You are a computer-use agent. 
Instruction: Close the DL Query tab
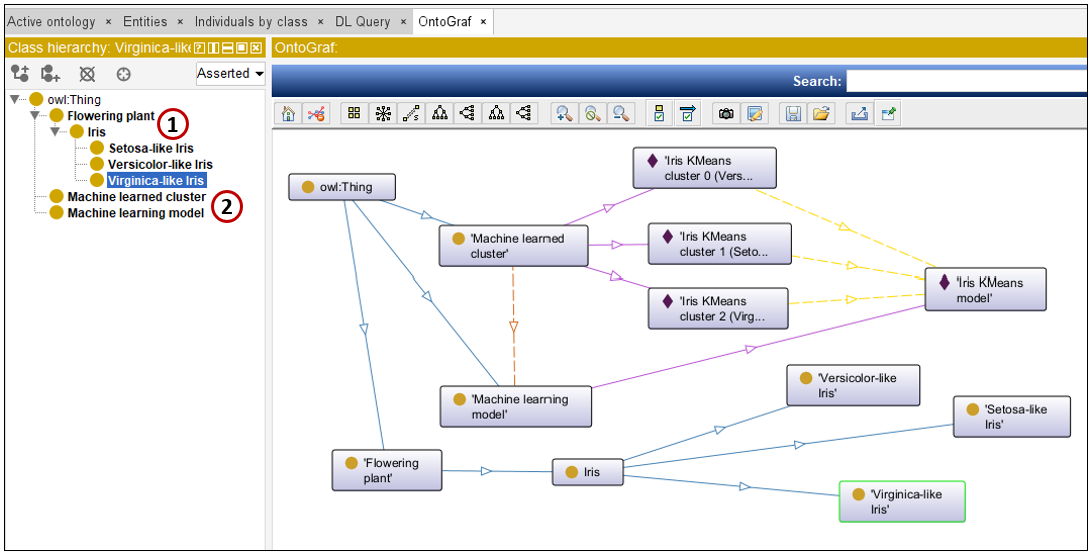[x=402, y=22]
